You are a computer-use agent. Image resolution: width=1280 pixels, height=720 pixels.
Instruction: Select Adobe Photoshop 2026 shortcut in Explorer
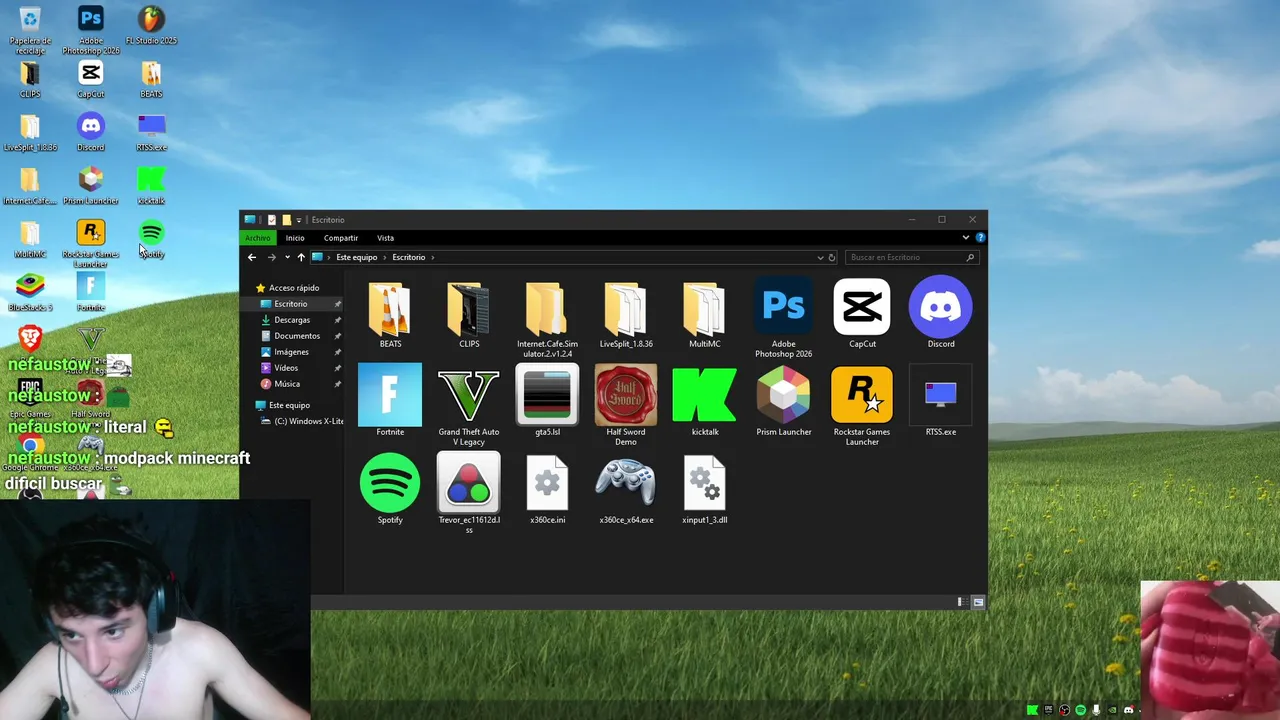[x=783, y=319]
